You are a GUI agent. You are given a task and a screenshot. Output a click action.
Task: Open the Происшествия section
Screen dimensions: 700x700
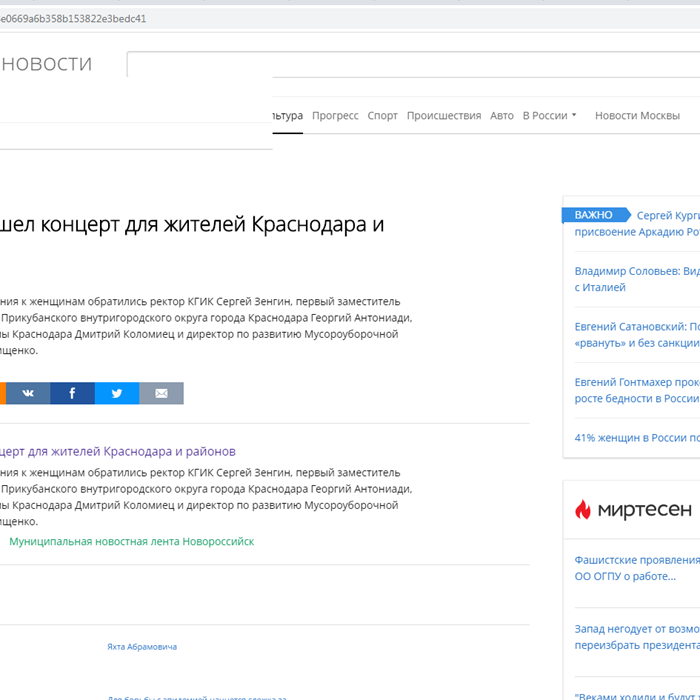444,116
